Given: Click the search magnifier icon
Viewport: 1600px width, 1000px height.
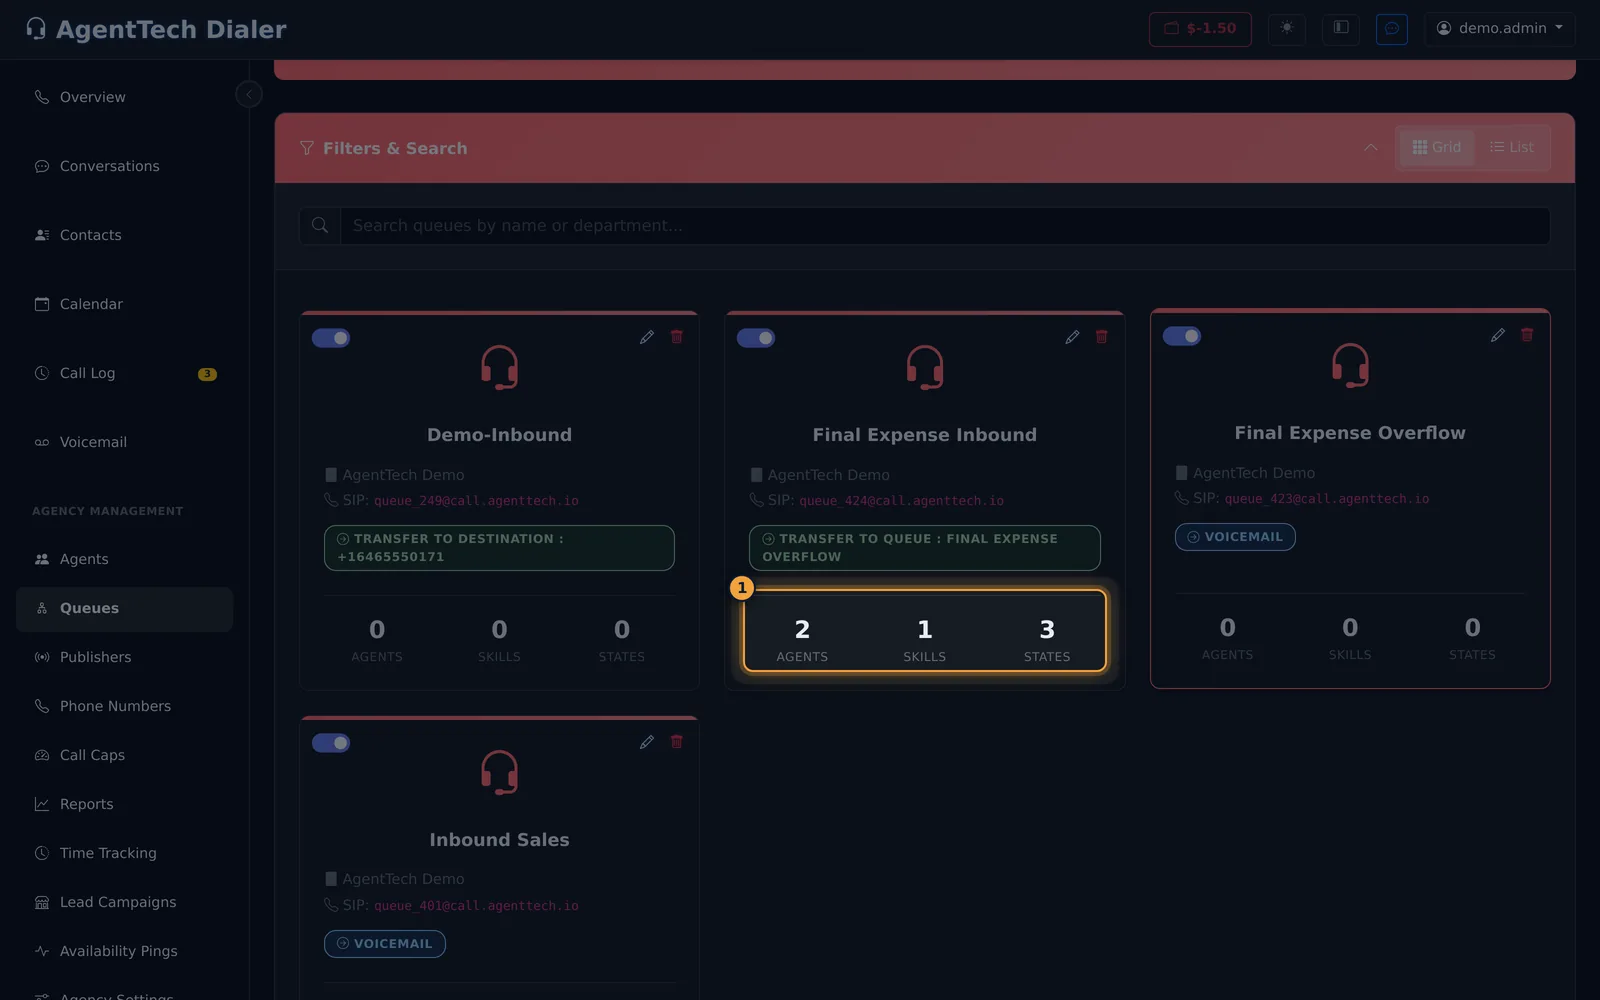Looking at the screenshot, I should [320, 226].
